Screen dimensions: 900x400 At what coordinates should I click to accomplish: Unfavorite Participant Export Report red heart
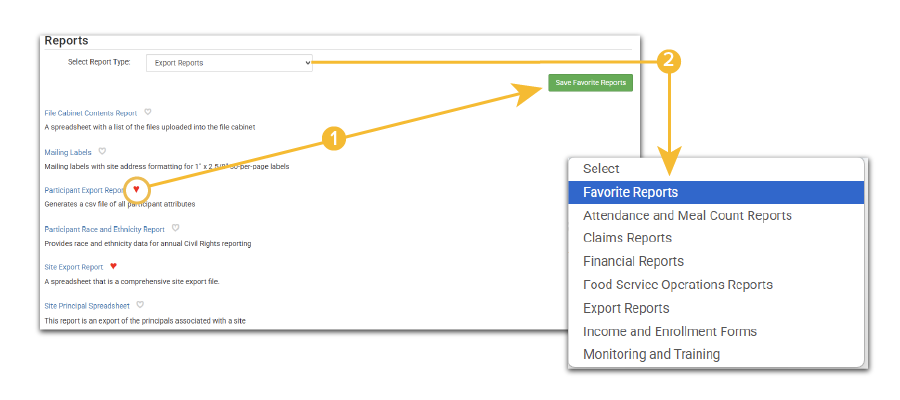pyautogui.click(x=137, y=189)
